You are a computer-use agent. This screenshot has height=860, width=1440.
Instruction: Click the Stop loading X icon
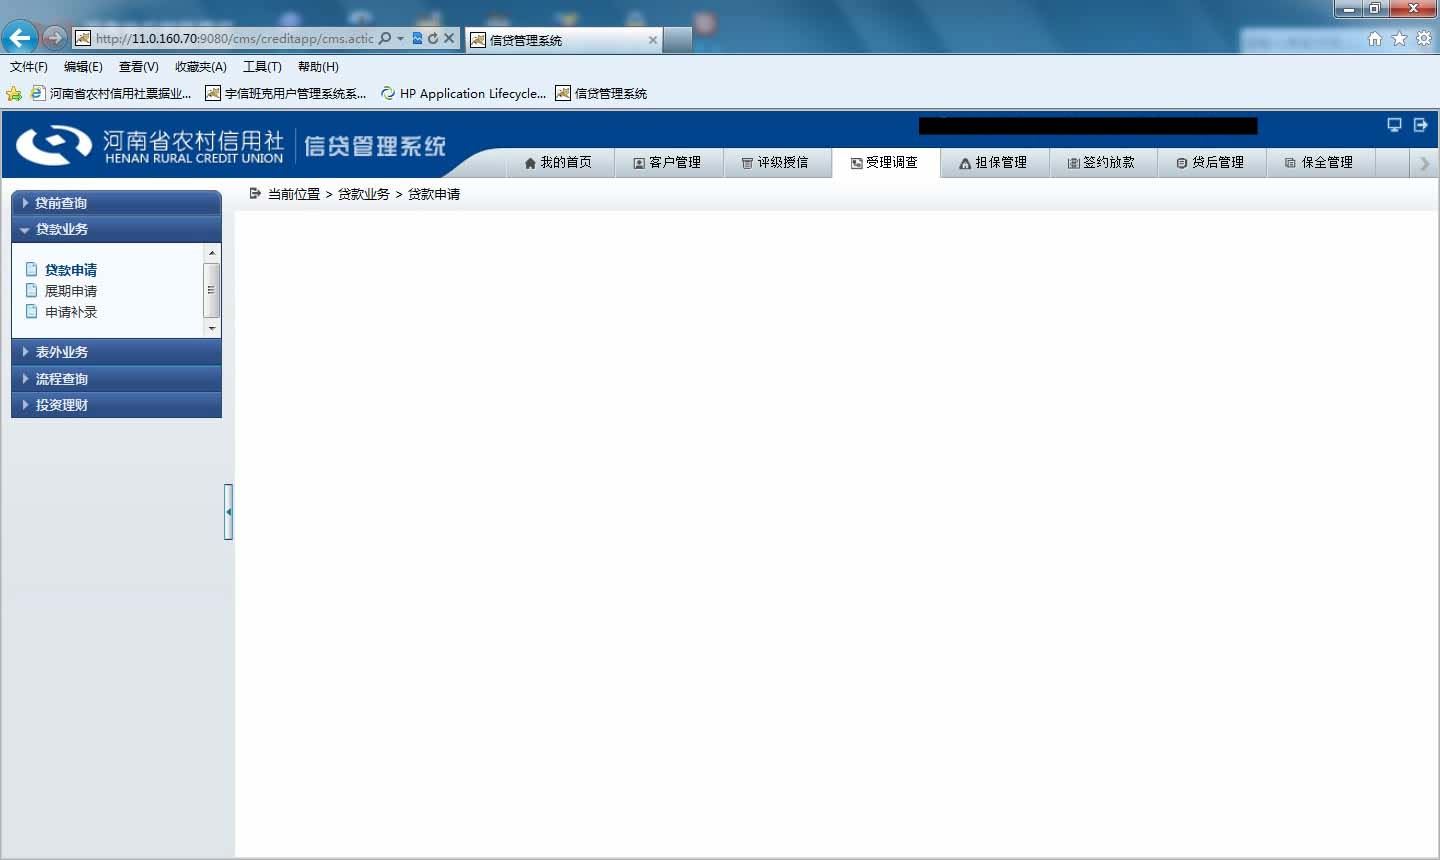(449, 38)
